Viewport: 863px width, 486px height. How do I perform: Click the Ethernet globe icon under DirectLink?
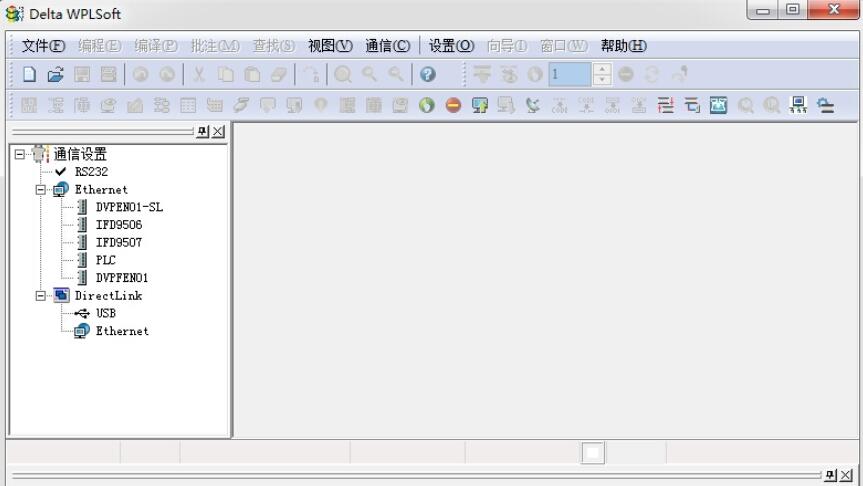[81, 331]
